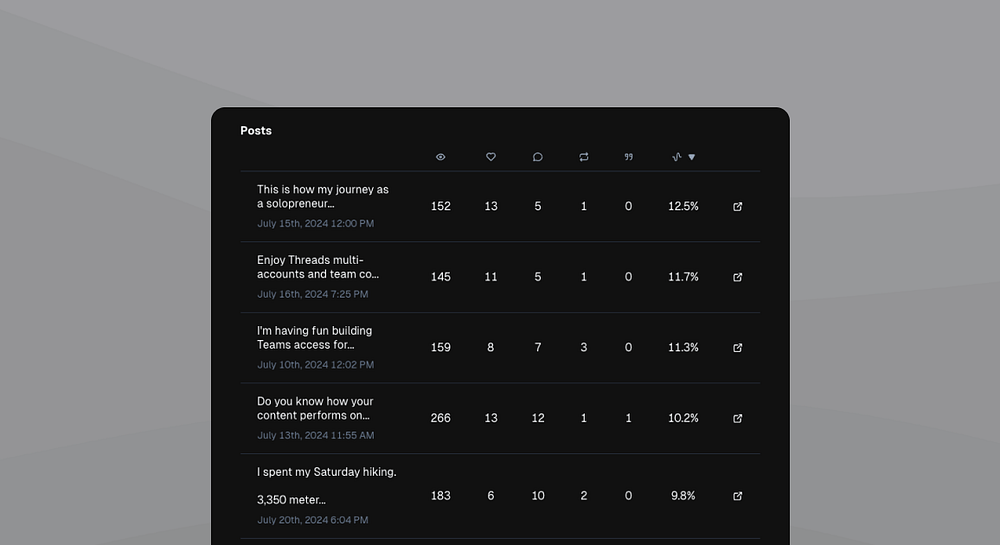Select the "This is how my journey" post
Image resolution: width=1000 pixels, height=545 pixels.
point(322,196)
